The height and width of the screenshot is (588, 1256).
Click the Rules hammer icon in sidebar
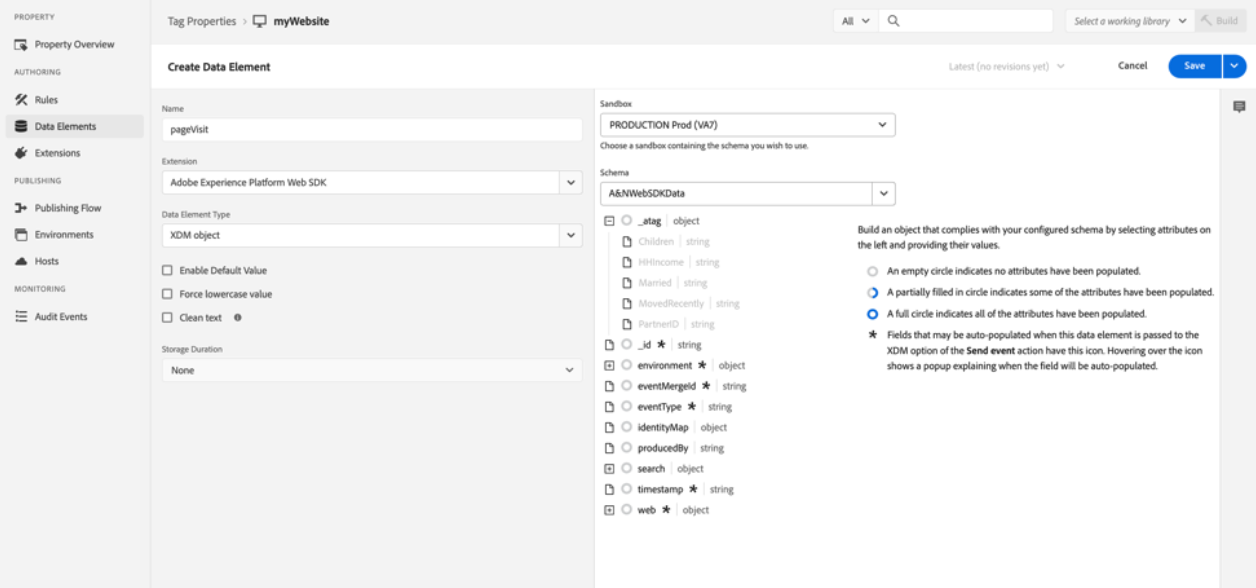click(x=21, y=100)
